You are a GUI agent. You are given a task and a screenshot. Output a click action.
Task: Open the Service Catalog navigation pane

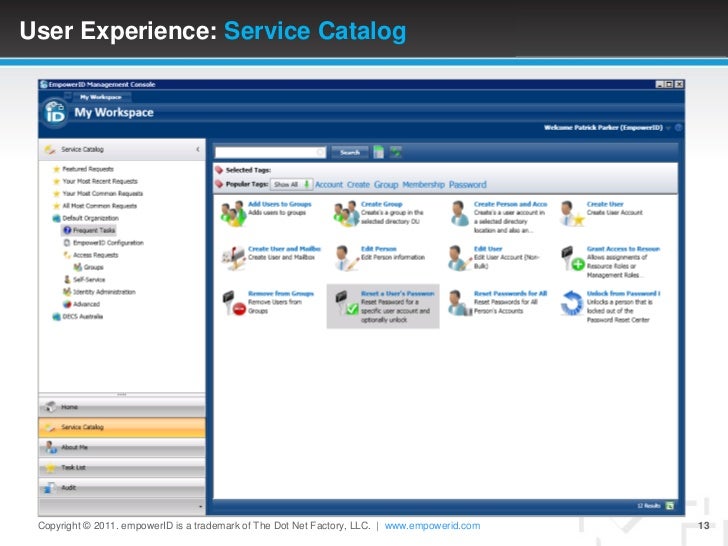pos(122,427)
